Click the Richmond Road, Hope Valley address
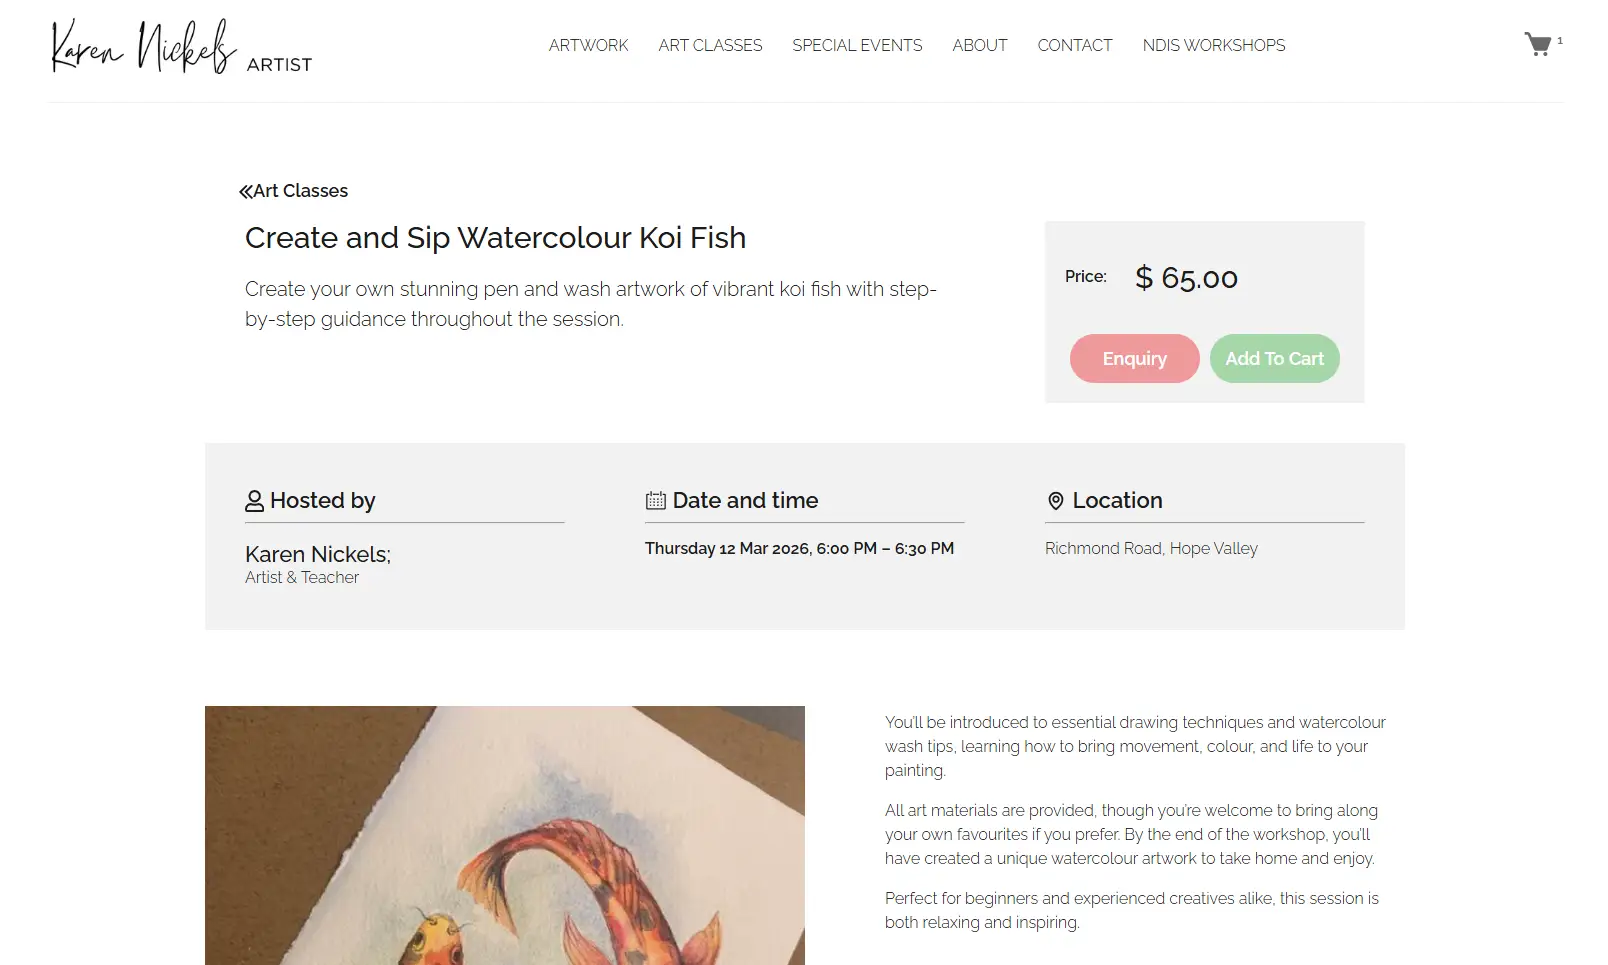The height and width of the screenshot is (965, 1608). [1151, 548]
